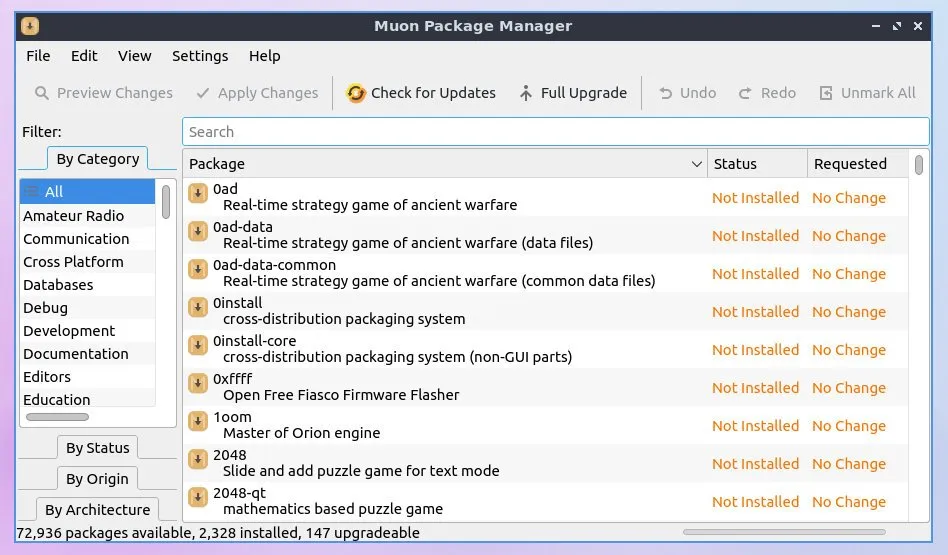Select the By Category tab
This screenshot has height=555, width=948.
point(97,159)
